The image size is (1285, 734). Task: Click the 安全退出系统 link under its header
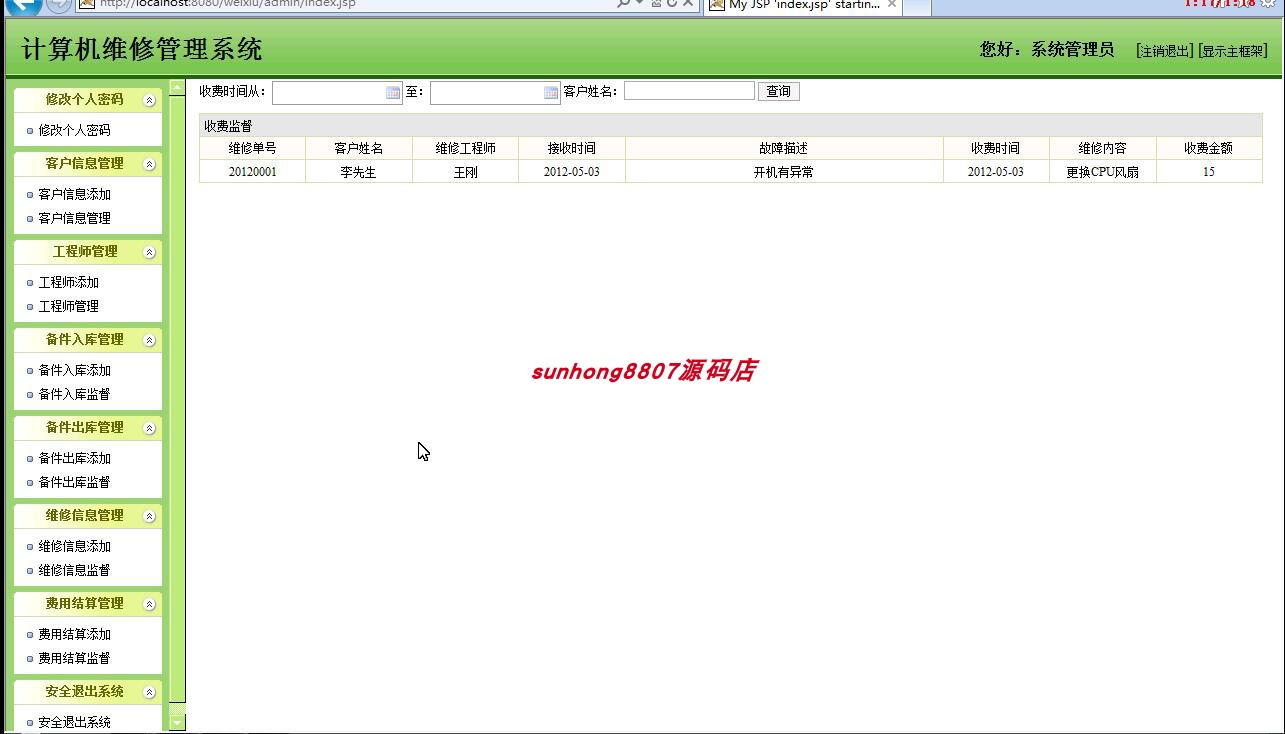[x=74, y=722]
